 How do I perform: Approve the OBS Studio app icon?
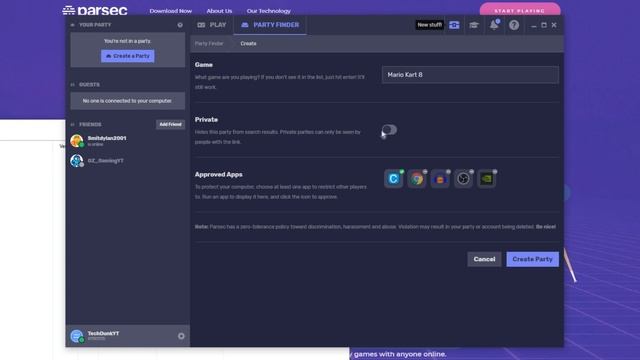click(463, 179)
